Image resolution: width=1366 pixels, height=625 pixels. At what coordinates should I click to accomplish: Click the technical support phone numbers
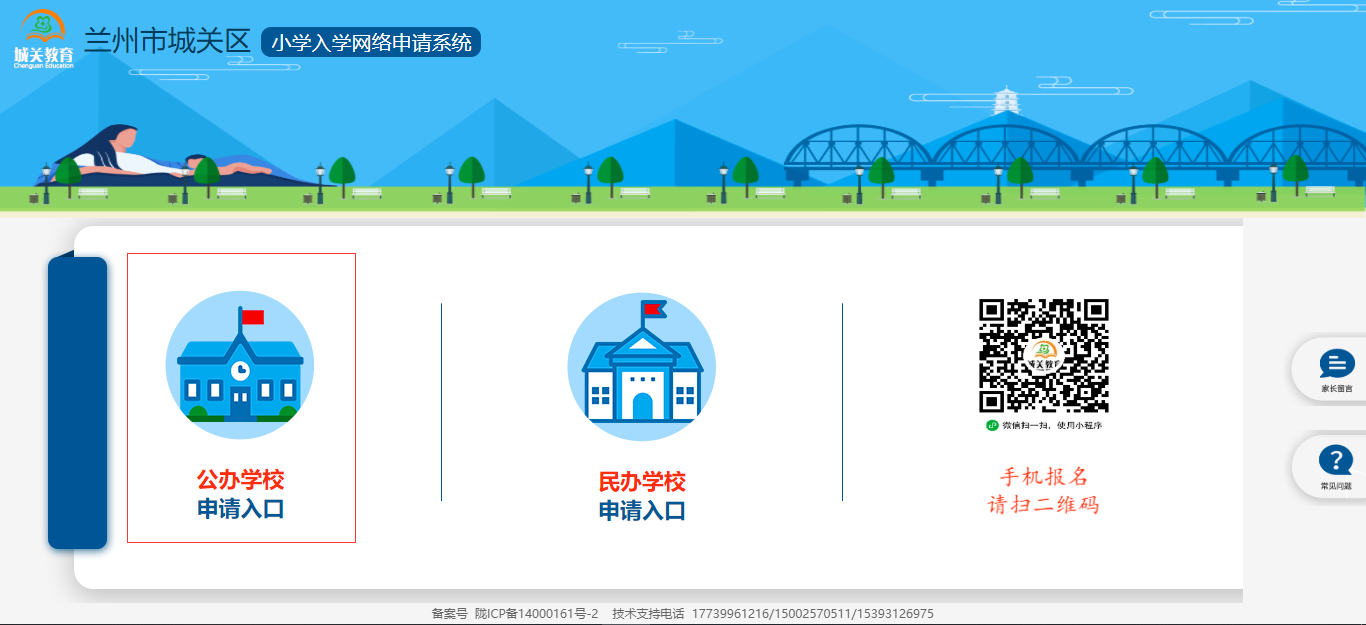(x=813, y=614)
